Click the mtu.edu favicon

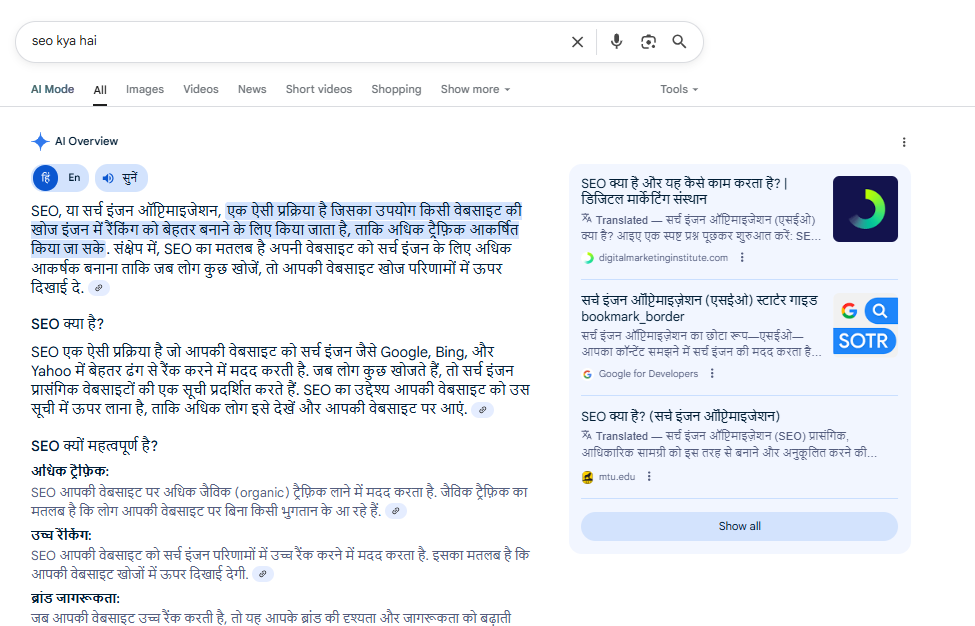click(588, 477)
